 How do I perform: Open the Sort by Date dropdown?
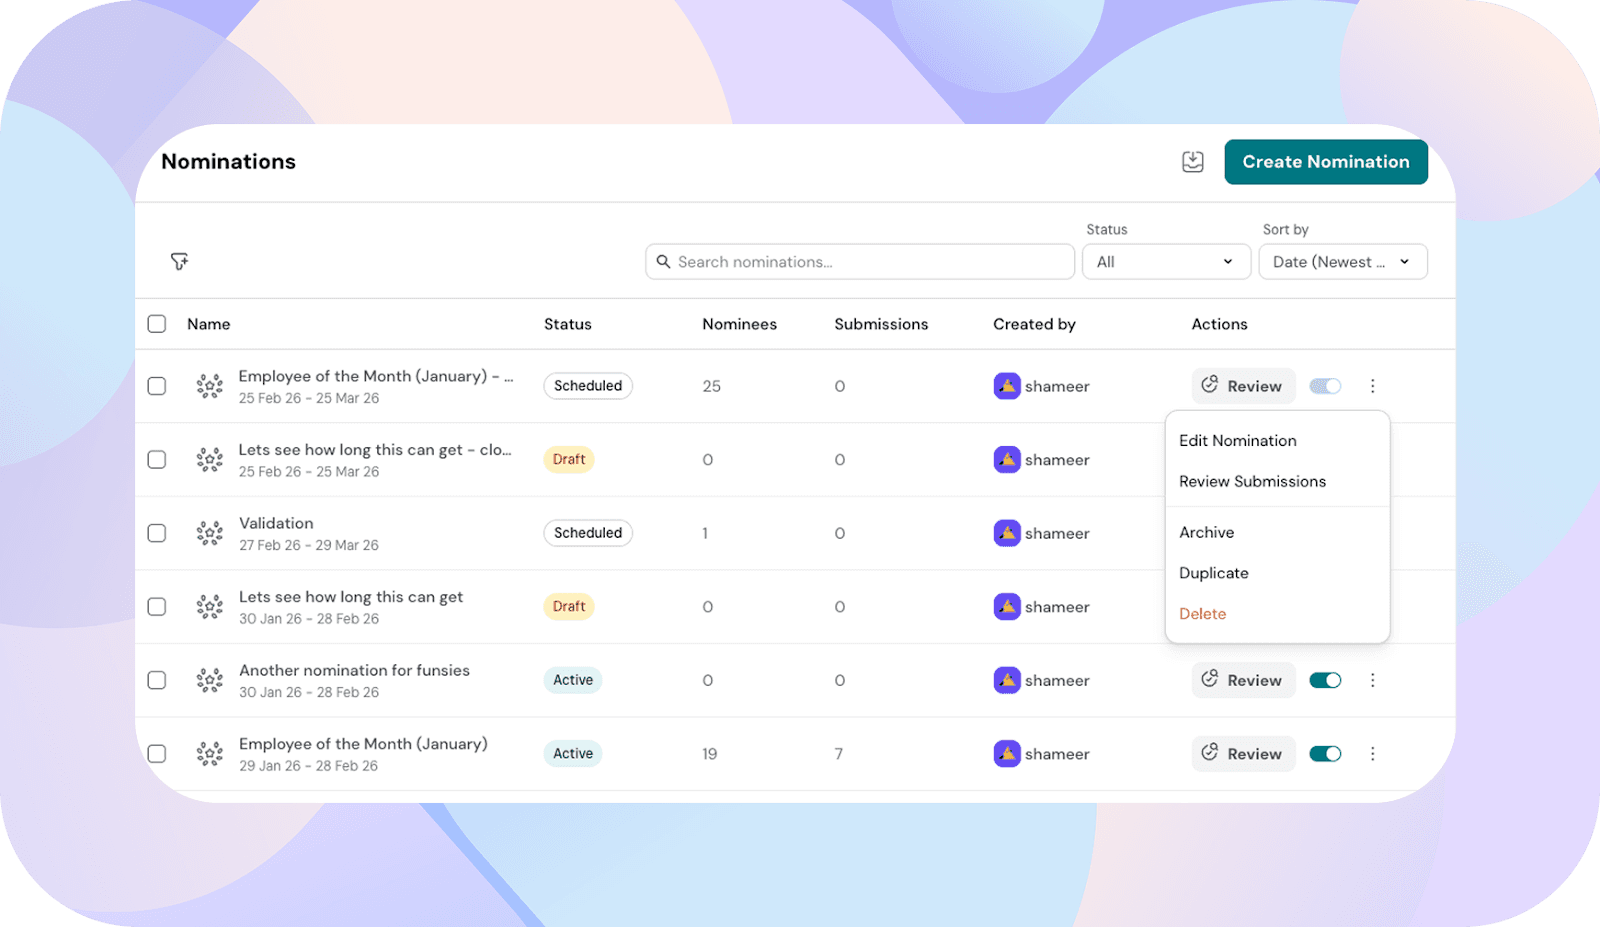(x=1341, y=262)
